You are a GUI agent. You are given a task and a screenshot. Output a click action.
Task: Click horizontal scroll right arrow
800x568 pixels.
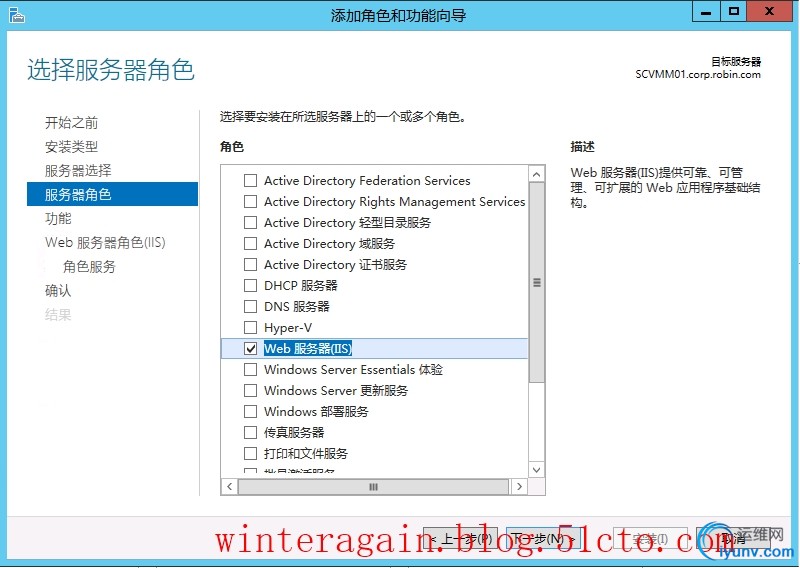pyautogui.click(x=519, y=486)
